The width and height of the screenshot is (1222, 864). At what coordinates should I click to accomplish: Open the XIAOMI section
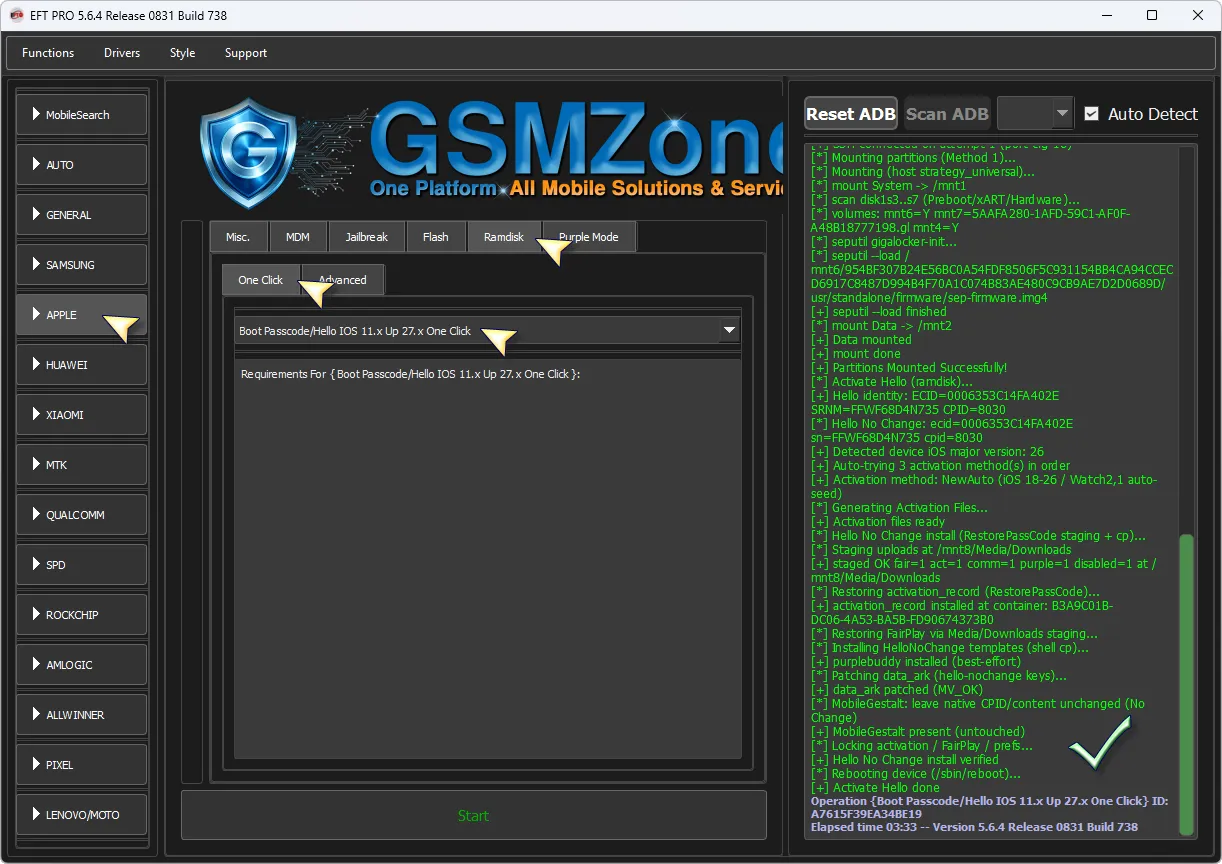tap(82, 415)
